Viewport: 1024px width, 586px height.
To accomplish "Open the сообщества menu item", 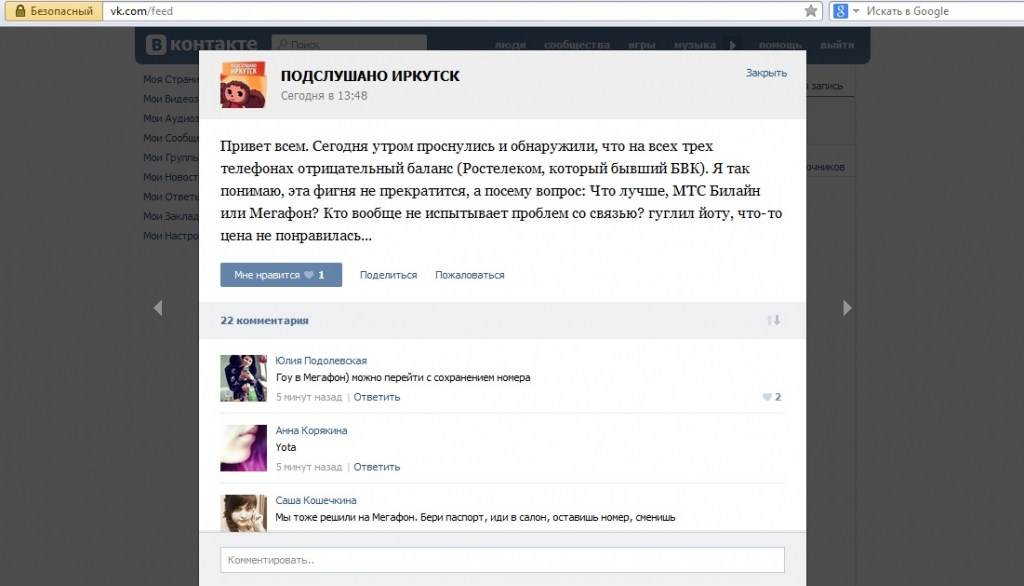I will click(576, 45).
